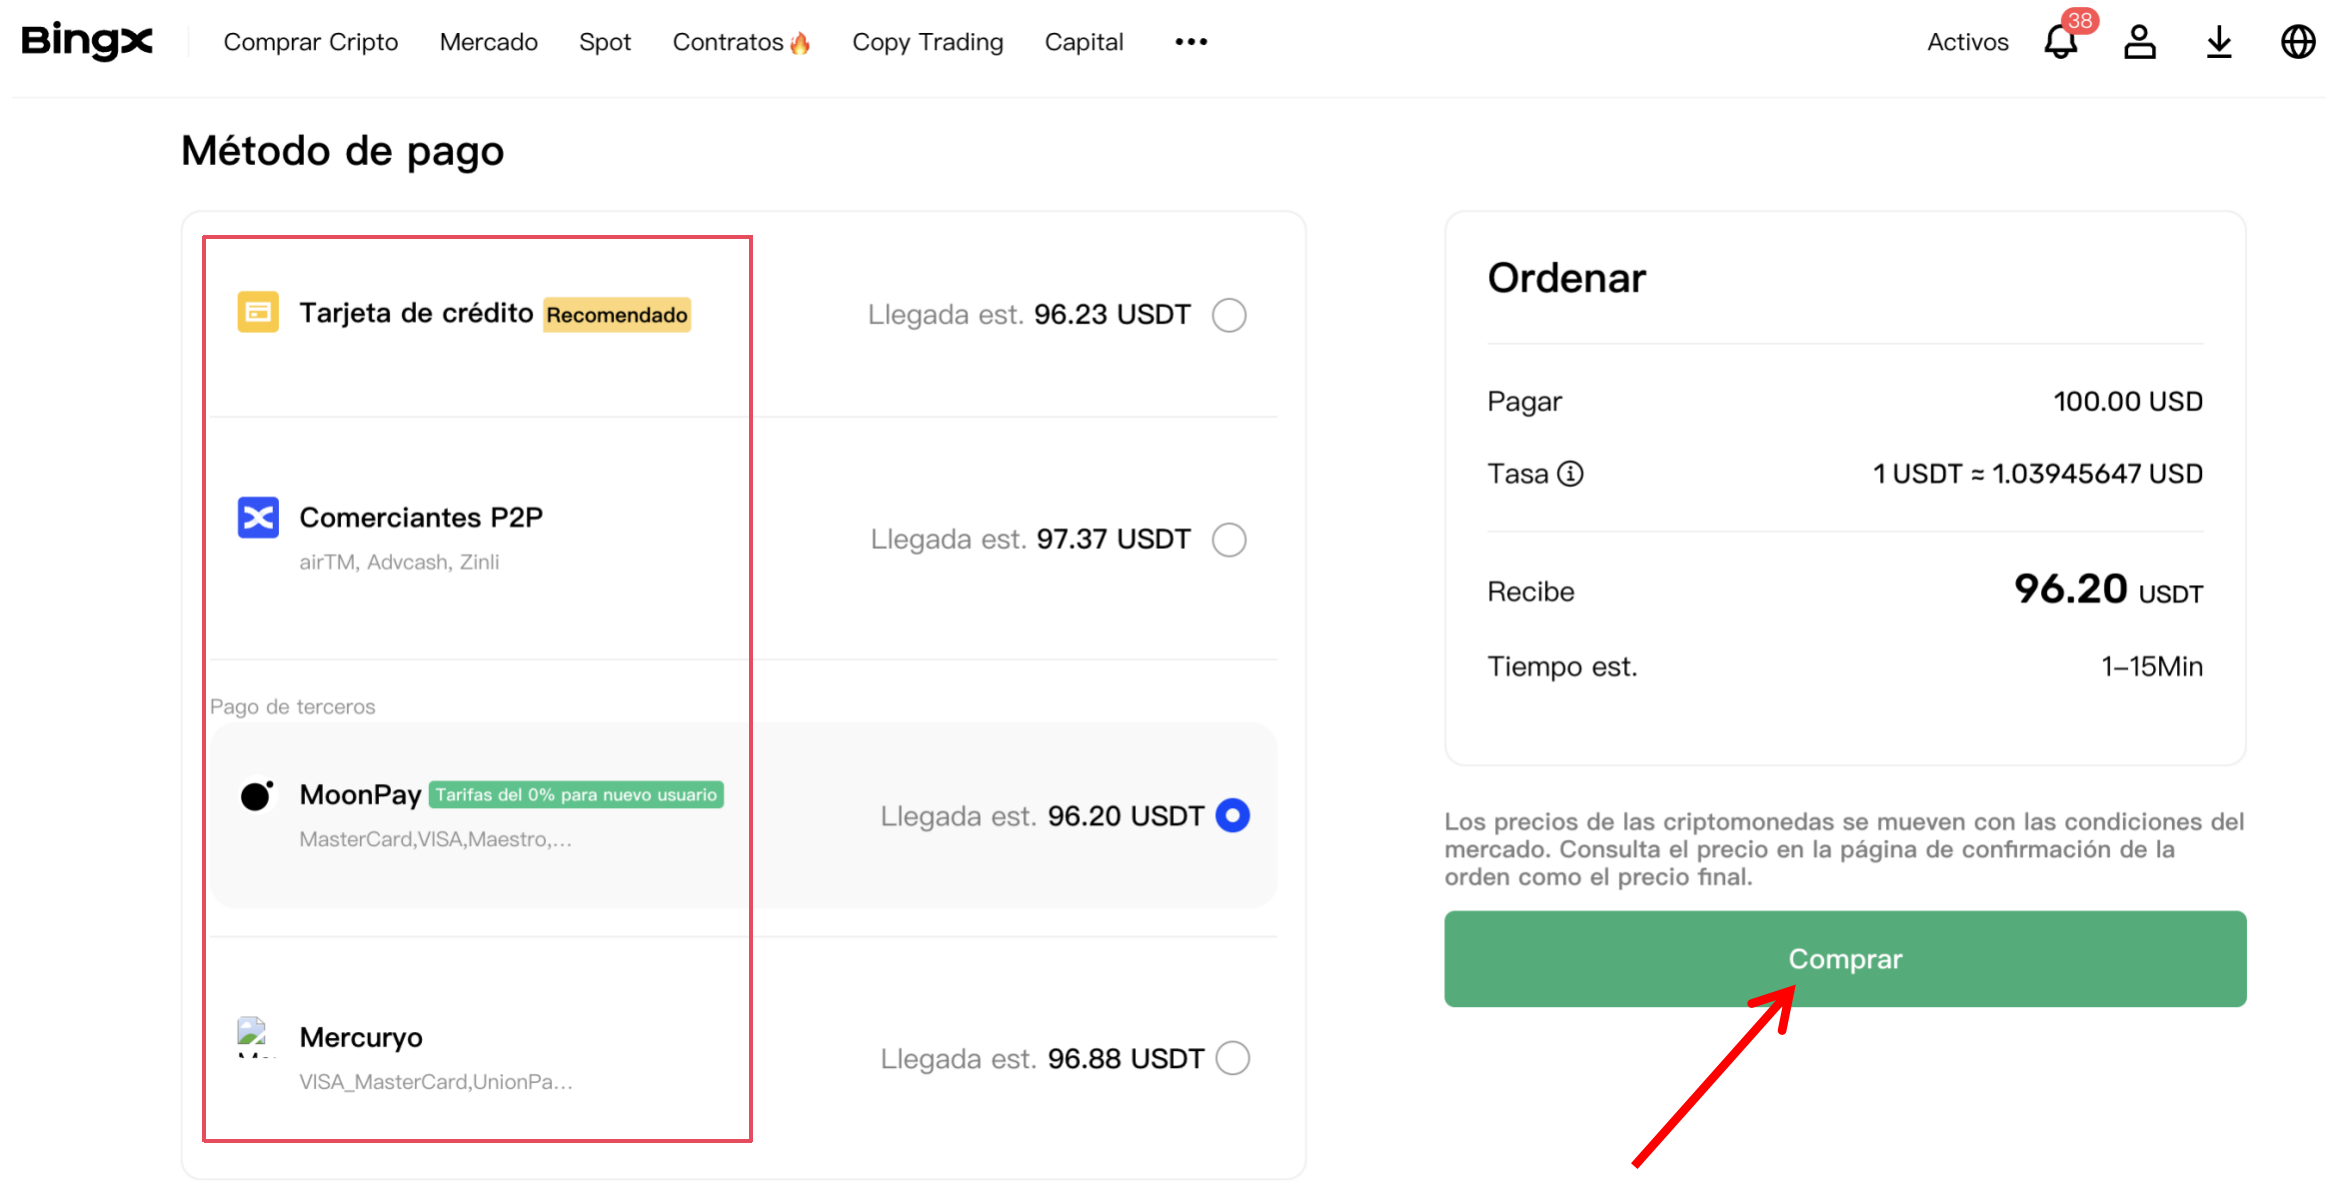Image resolution: width=2326 pixels, height=1194 pixels.
Task: Click the MoonPay label
Action: click(x=360, y=795)
